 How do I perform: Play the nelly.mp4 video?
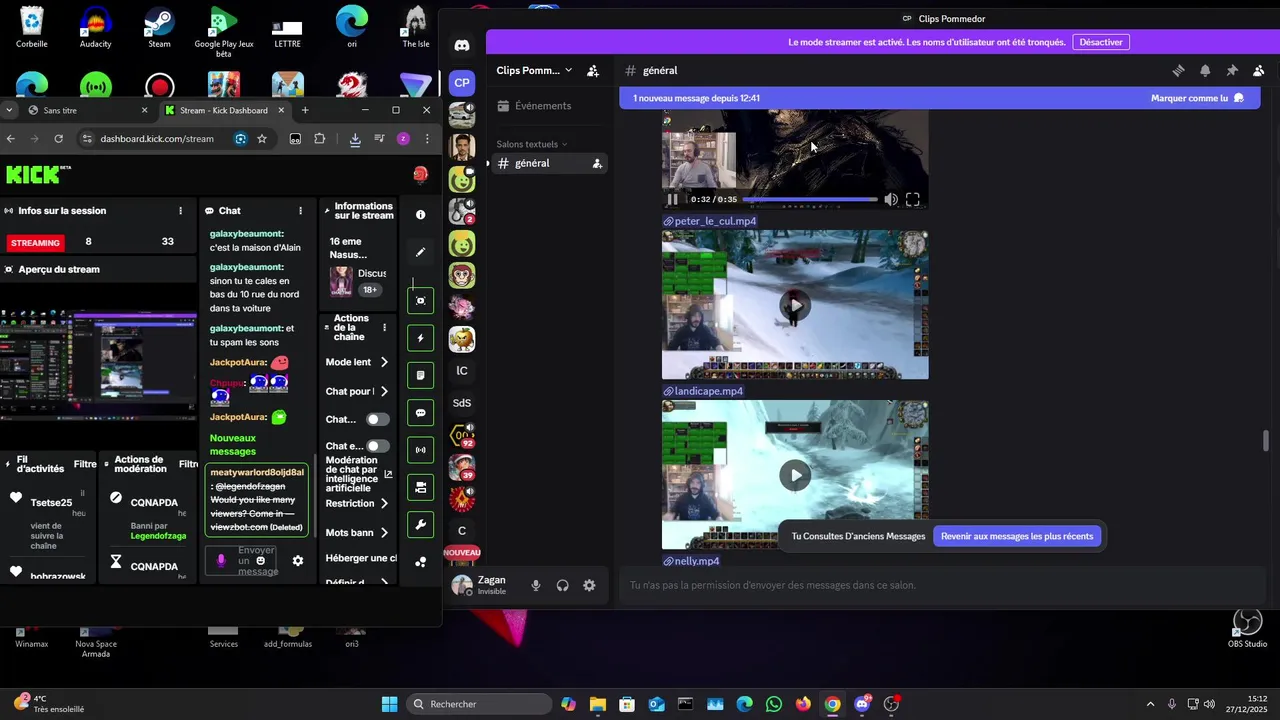coord(795,475)
